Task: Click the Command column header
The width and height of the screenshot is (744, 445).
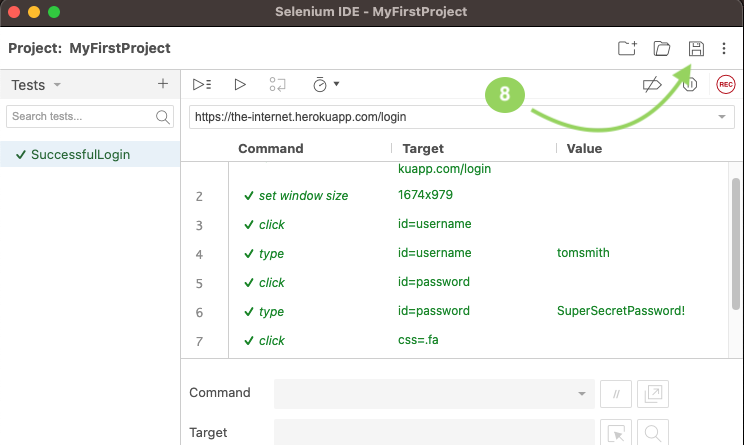Action: click(270, 148)
